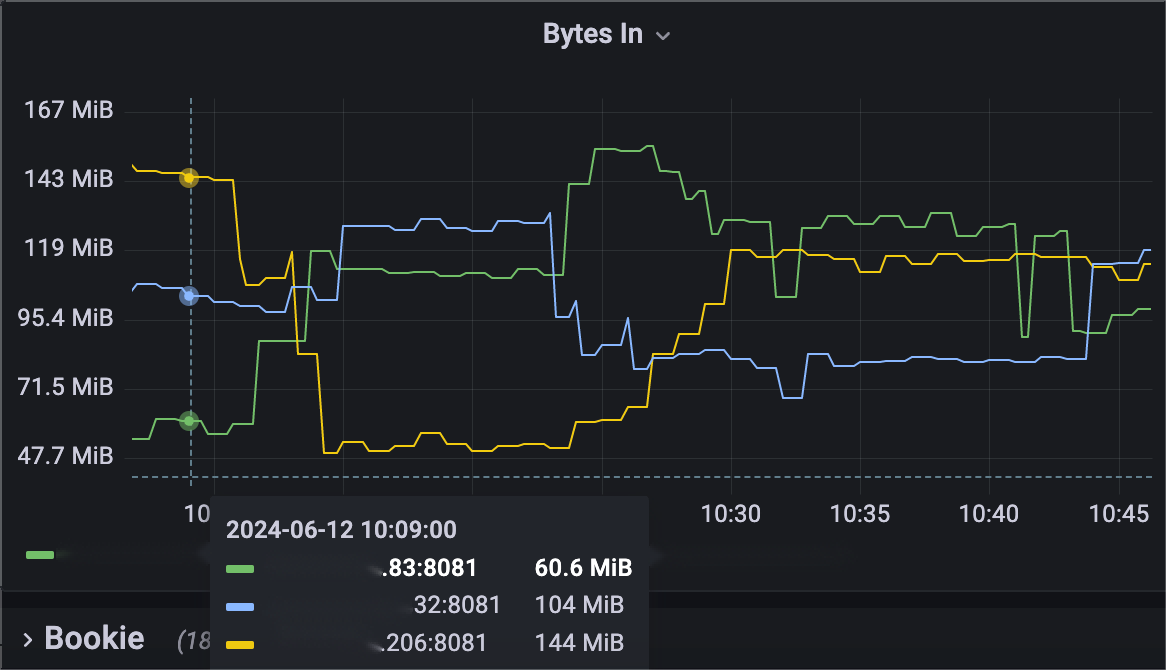Click blue swatch beside 32:8081 in tooltip
This screenshot has width=1166, height=670.
tap(240, 605)
